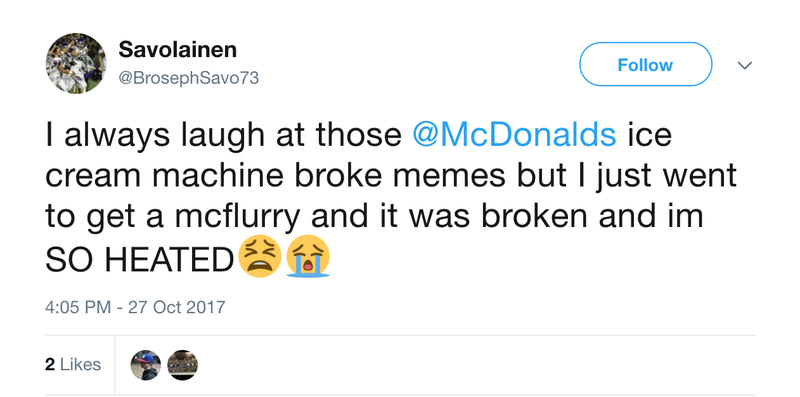Screen dimensions: 800x397
Task: Click the loudly crying face emoji
Action: pos(308,258)
